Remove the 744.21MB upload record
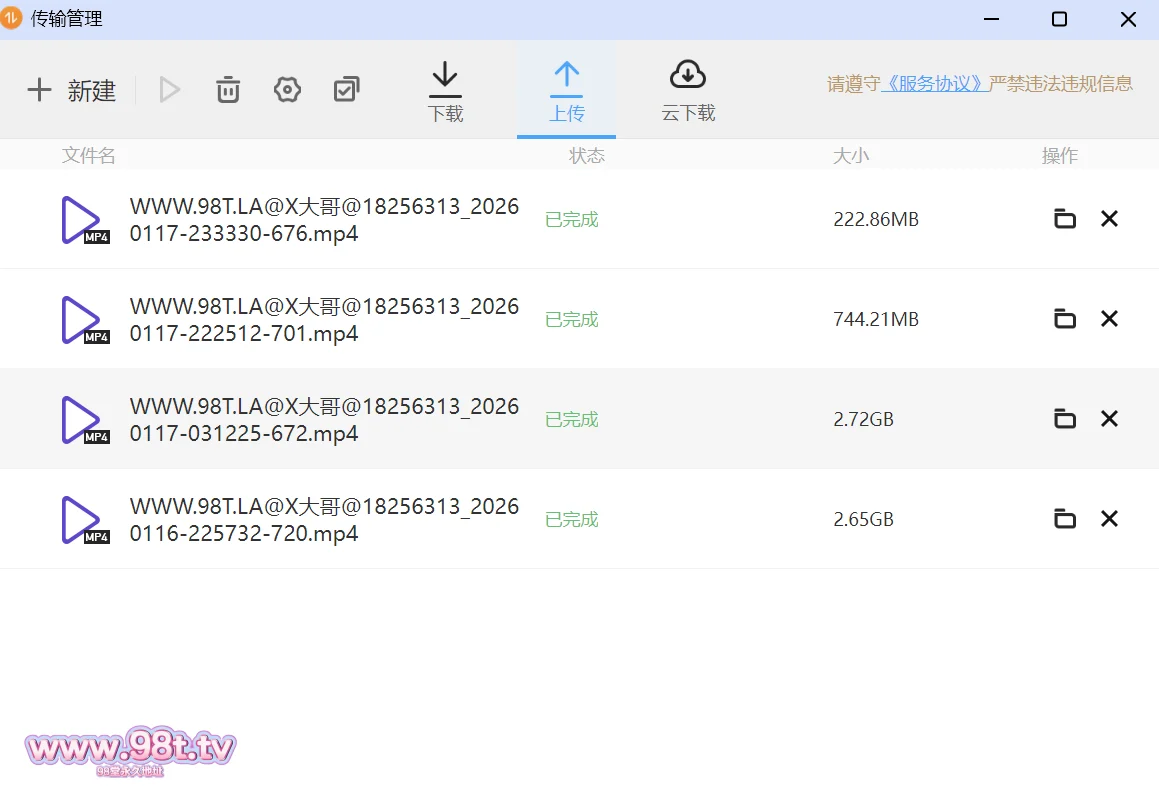1159x786 pixels. [1109, 319]
